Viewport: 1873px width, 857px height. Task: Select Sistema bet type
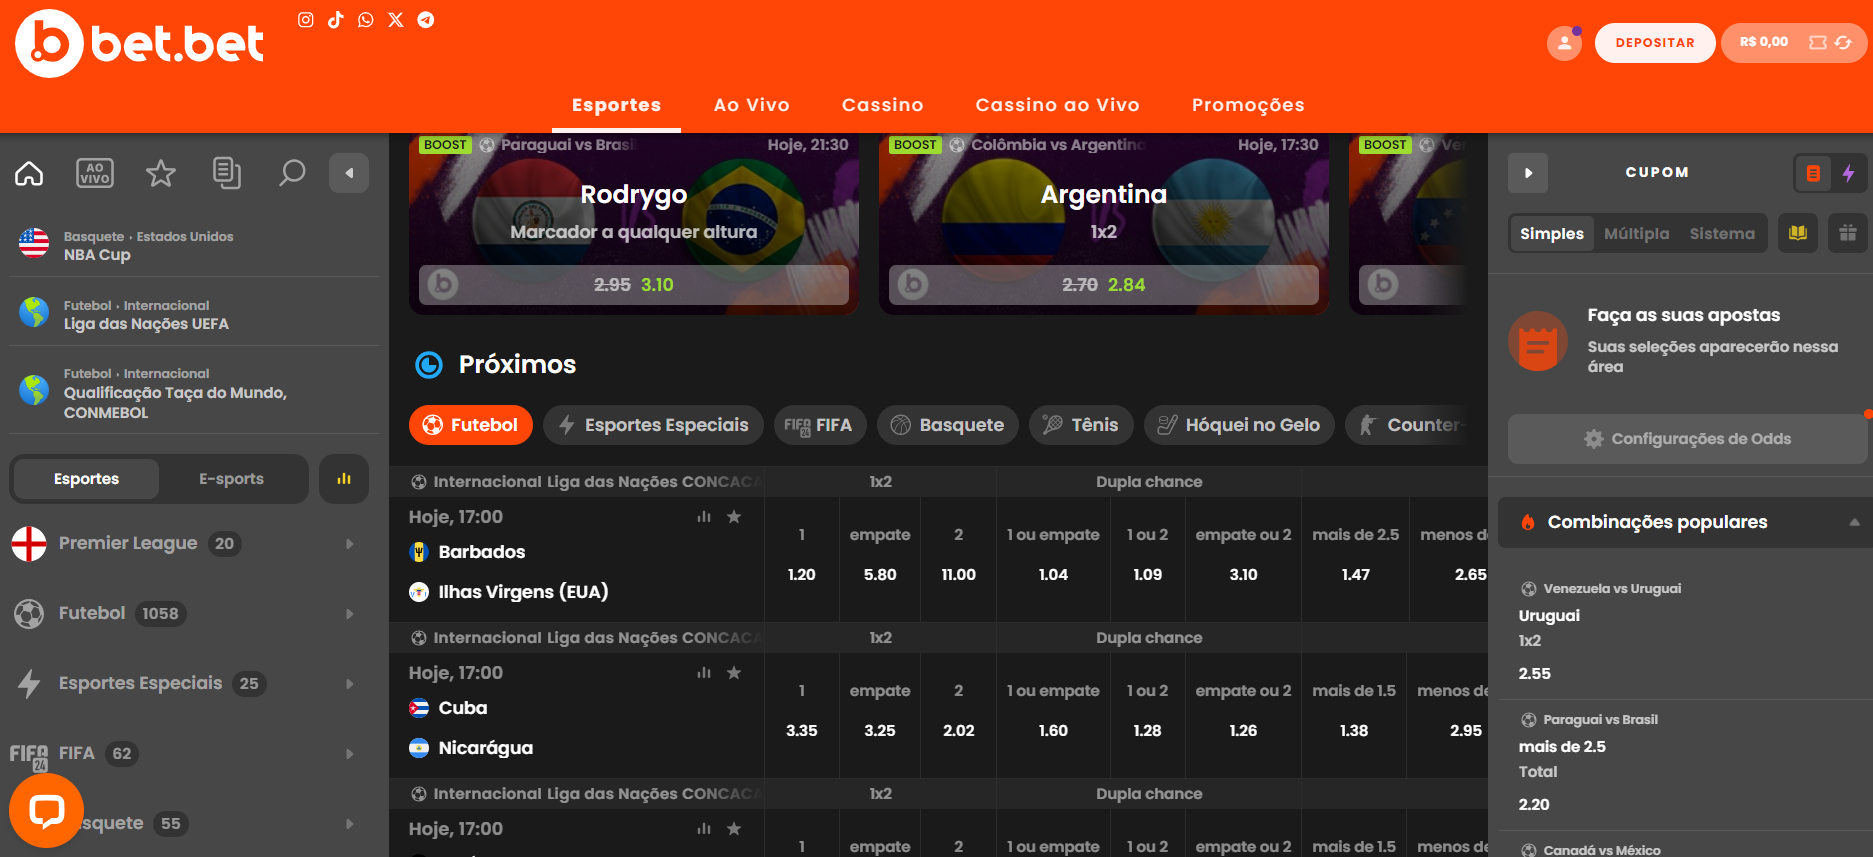pos(1722,233)
